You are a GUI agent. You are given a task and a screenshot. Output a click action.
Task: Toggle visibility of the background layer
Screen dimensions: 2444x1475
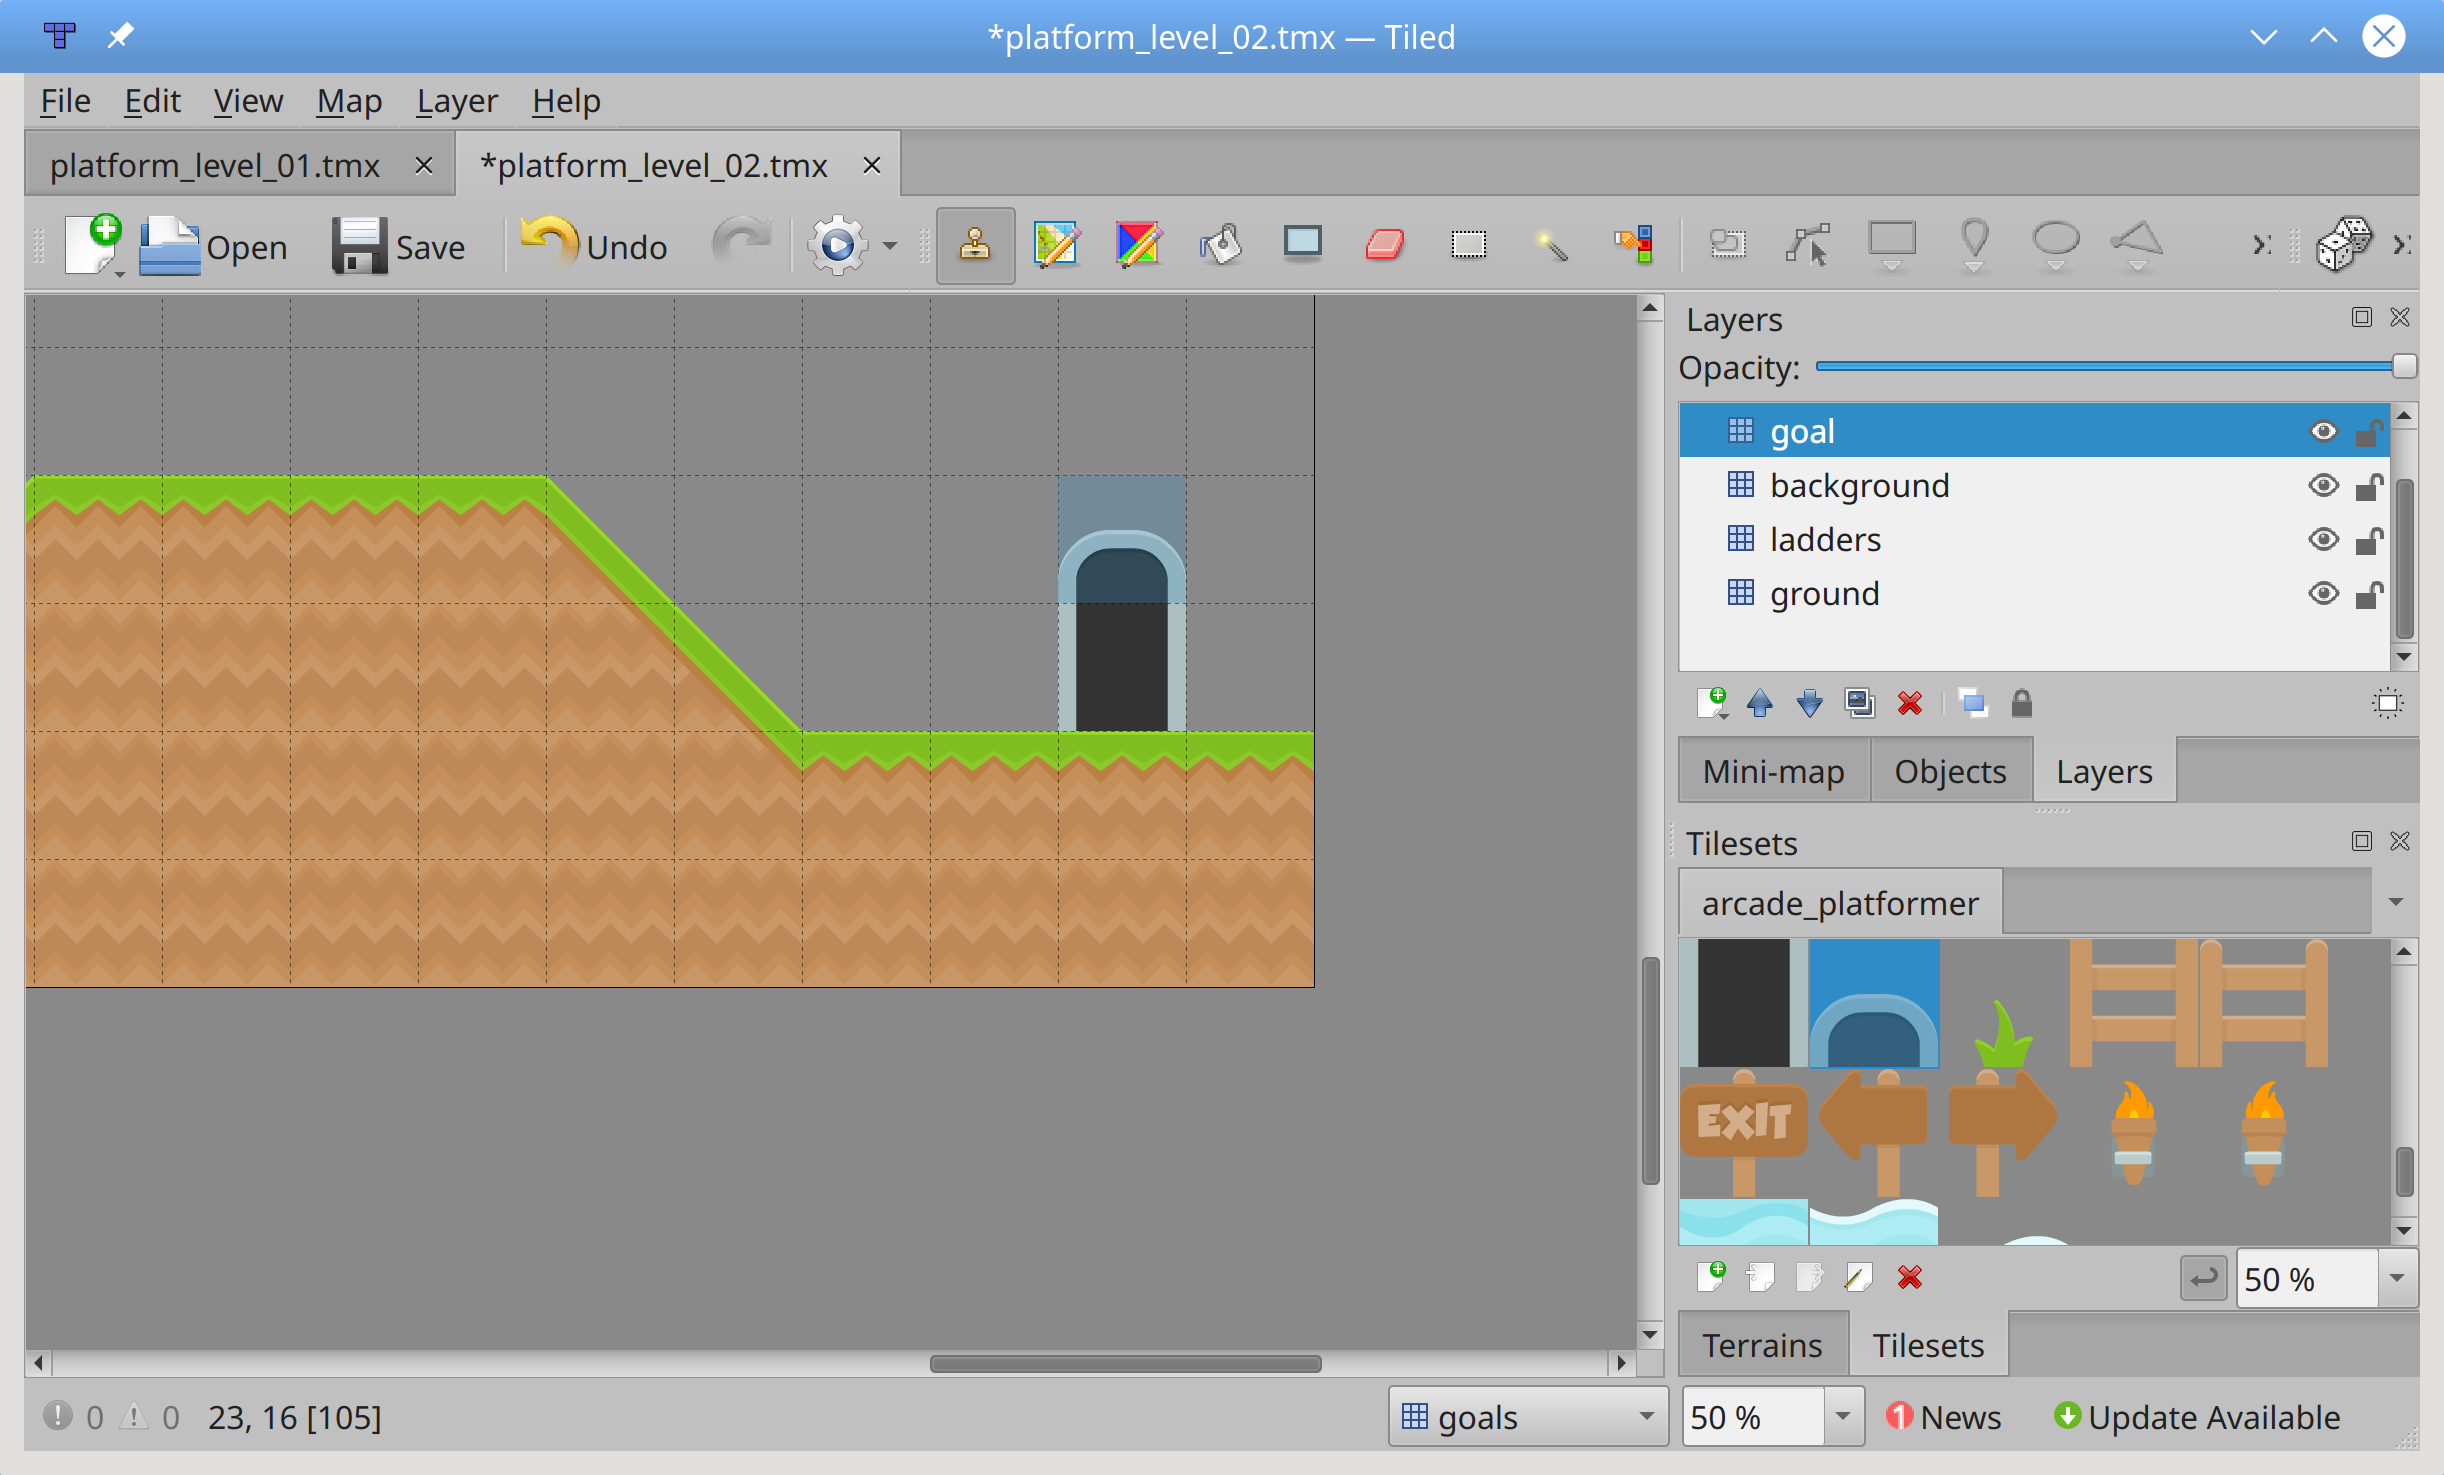point(2324,485)
